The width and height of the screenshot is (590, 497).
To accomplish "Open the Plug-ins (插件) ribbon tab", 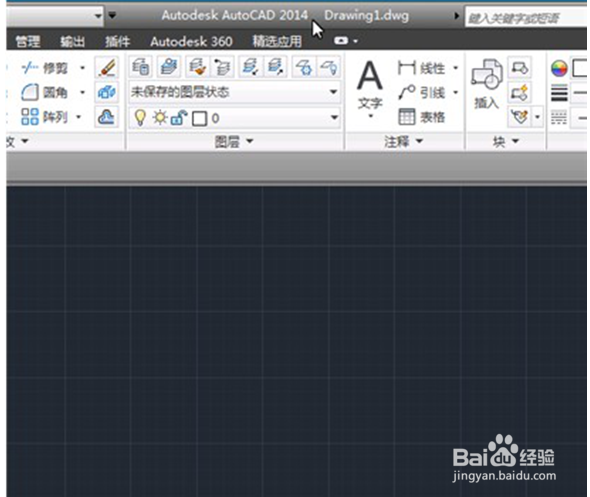I will (x=118, y=41).
